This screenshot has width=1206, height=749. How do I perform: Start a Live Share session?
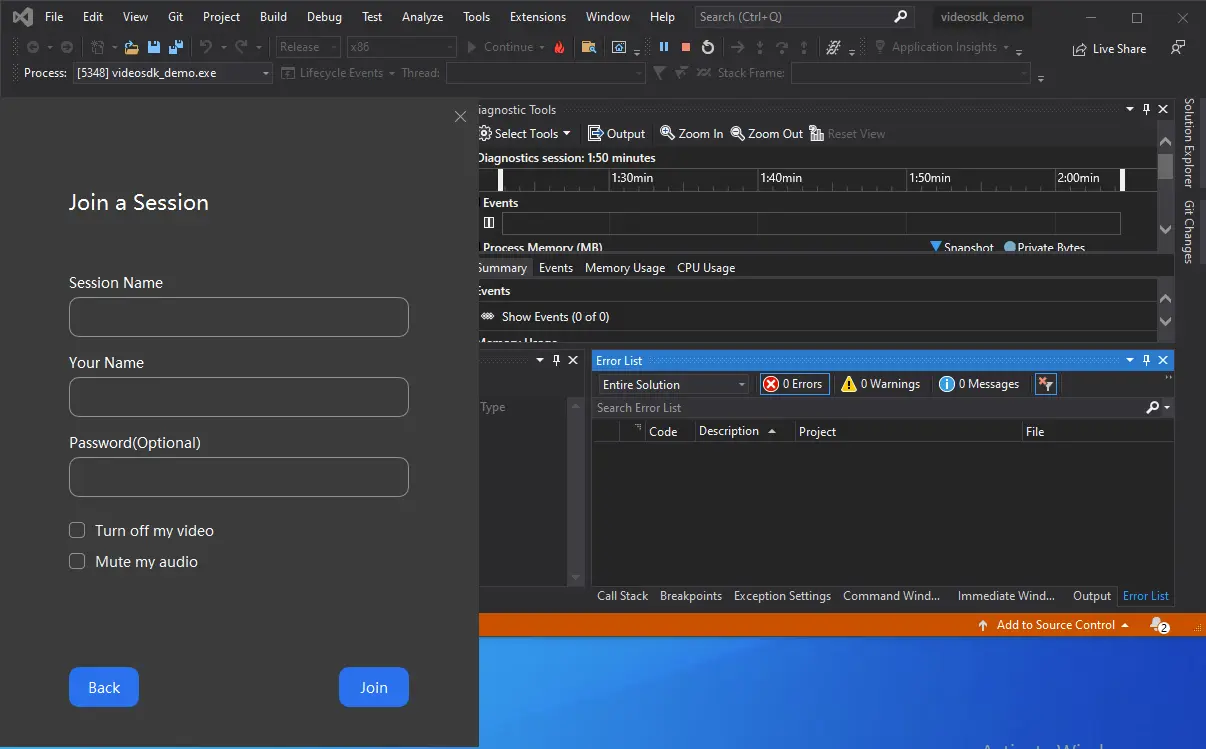[x=1108, y=48]
